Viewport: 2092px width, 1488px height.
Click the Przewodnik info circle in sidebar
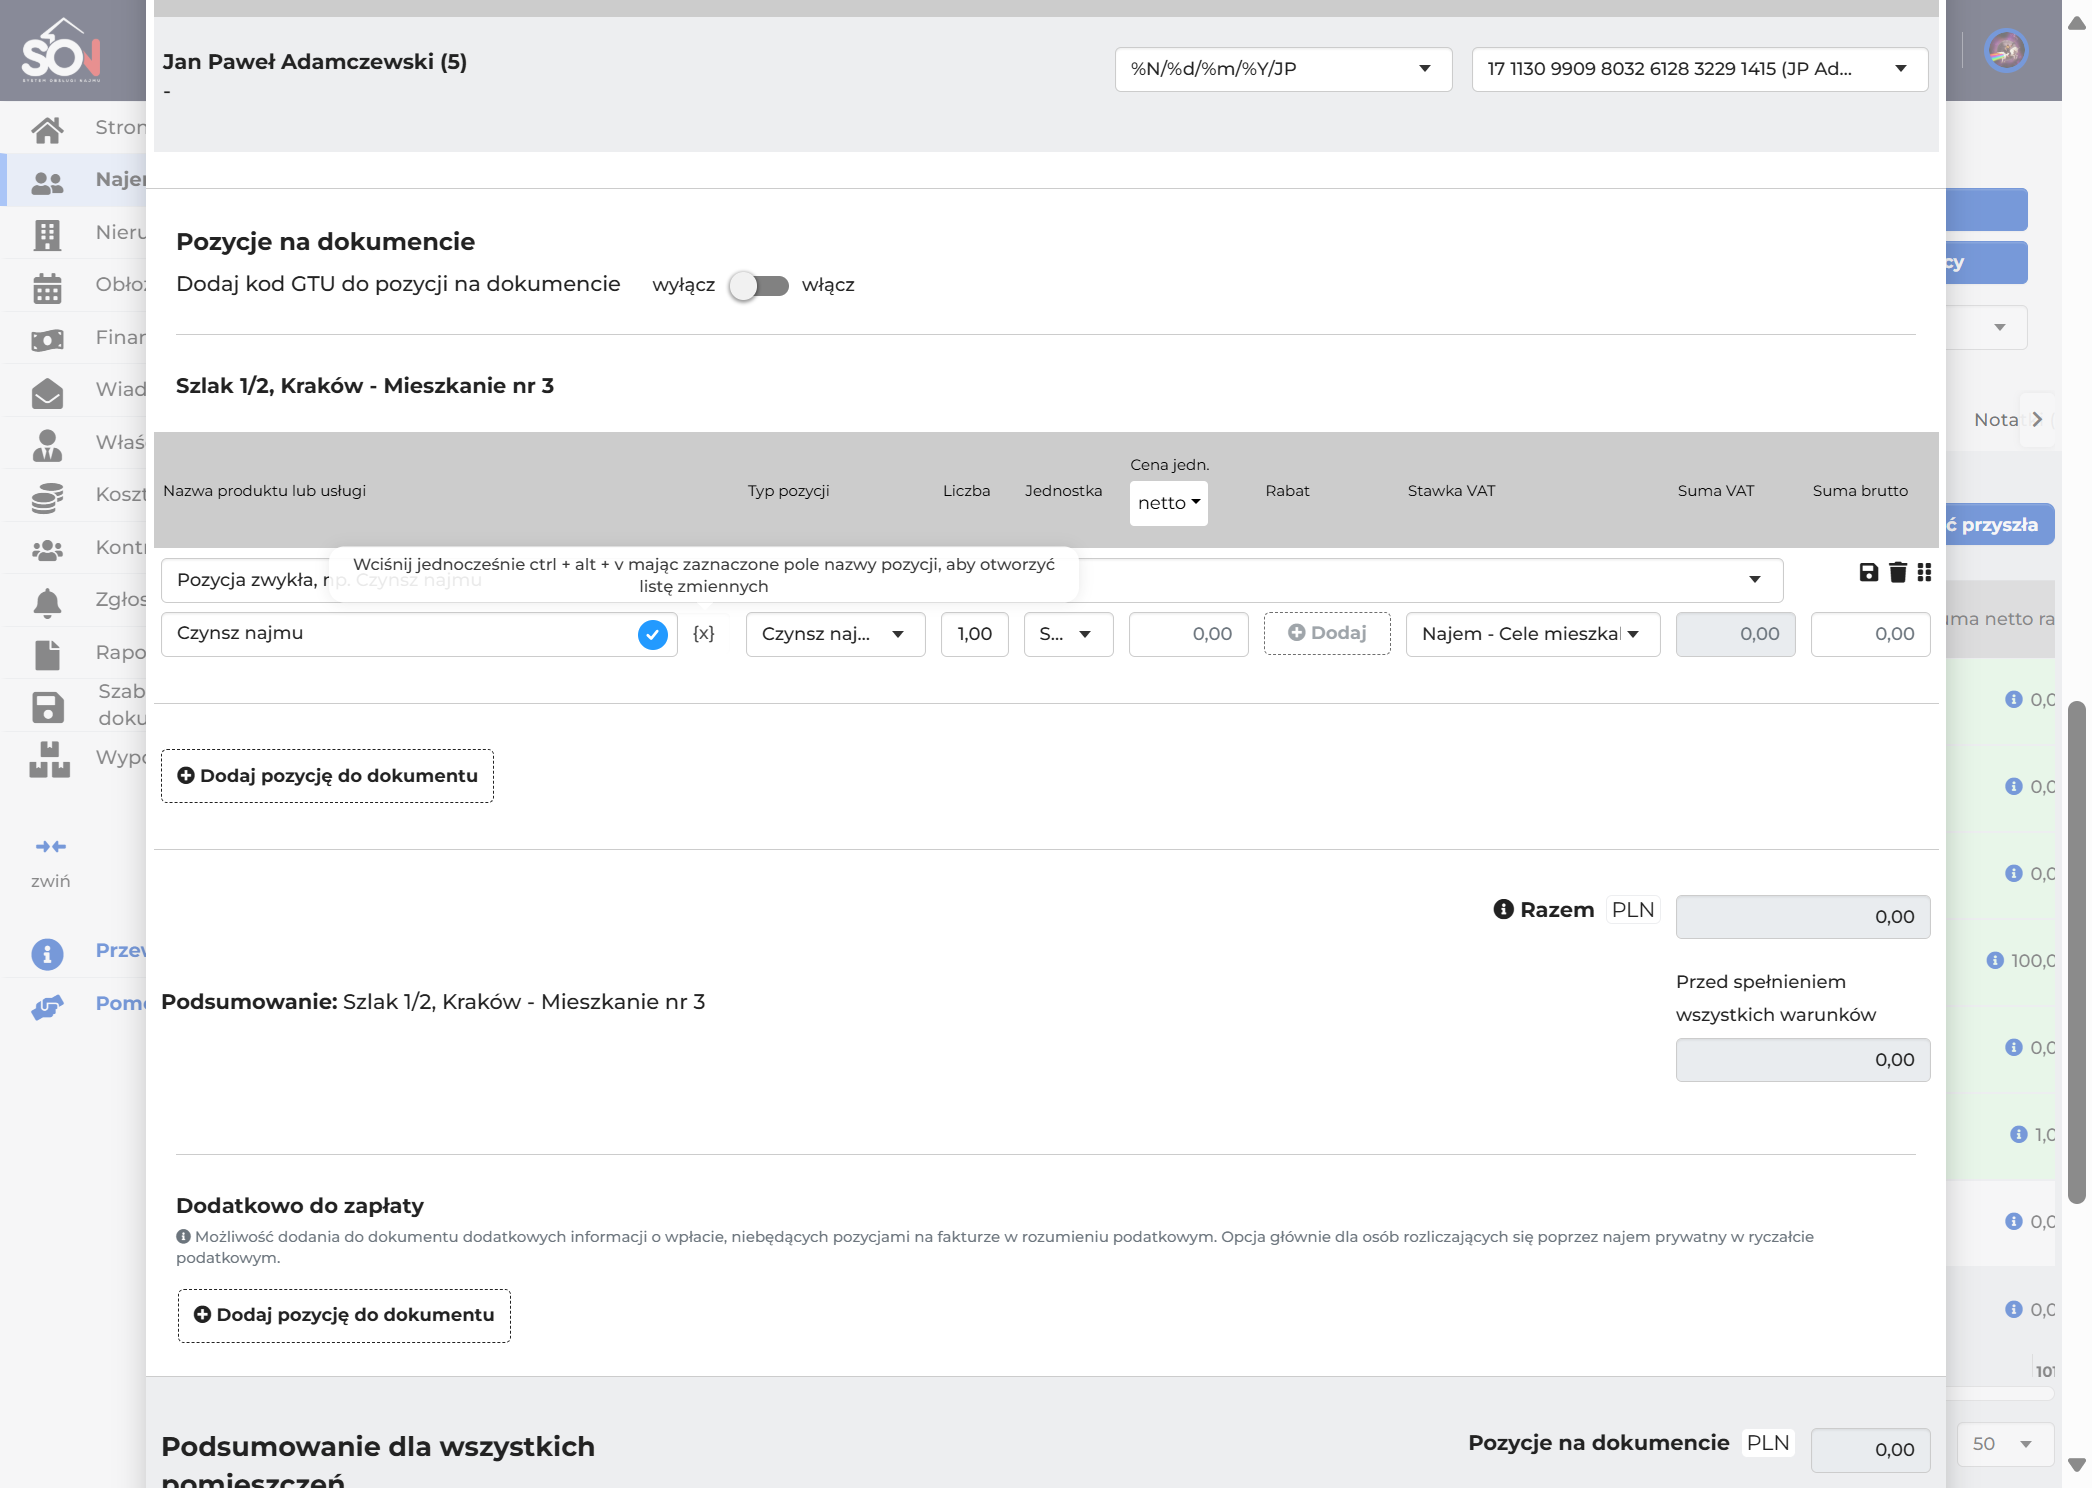(x=47, y=953)
